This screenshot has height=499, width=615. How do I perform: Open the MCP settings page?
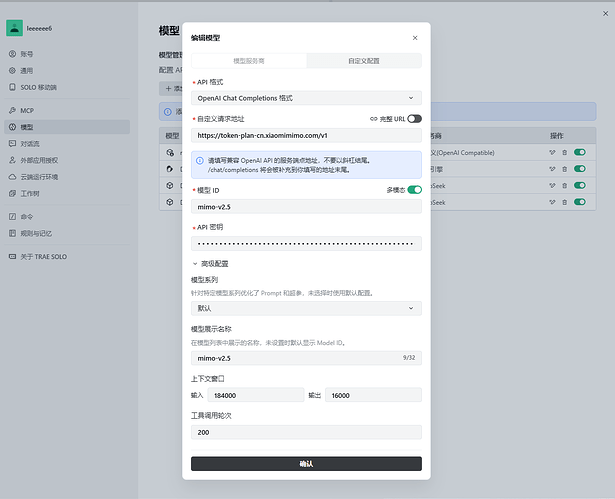tap(67, 111)
